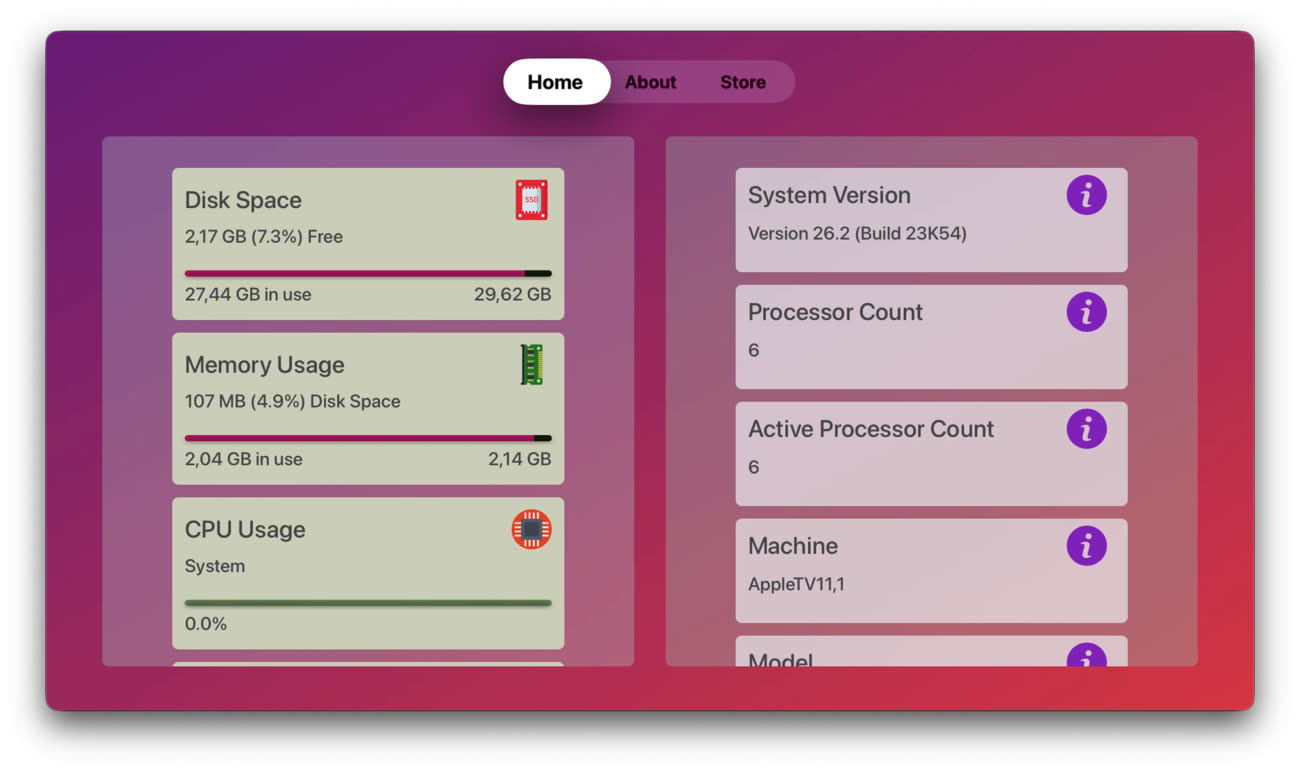Click Processor Count info icon
This screenshot has height=771, width=1300.
pyautogui.click(x=1086, y=312)
